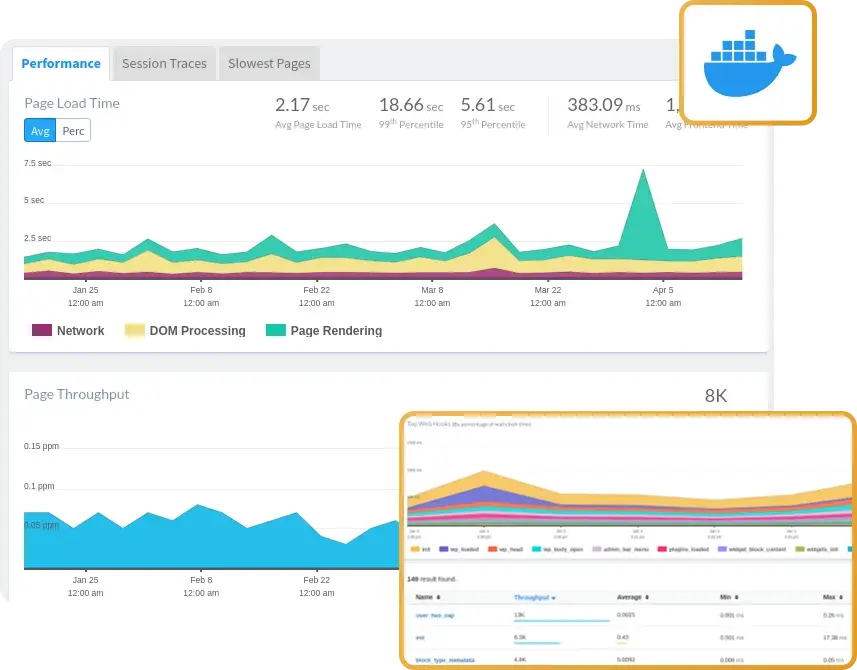Click the Apr 5 axis label on load chart

click(663, 296)
